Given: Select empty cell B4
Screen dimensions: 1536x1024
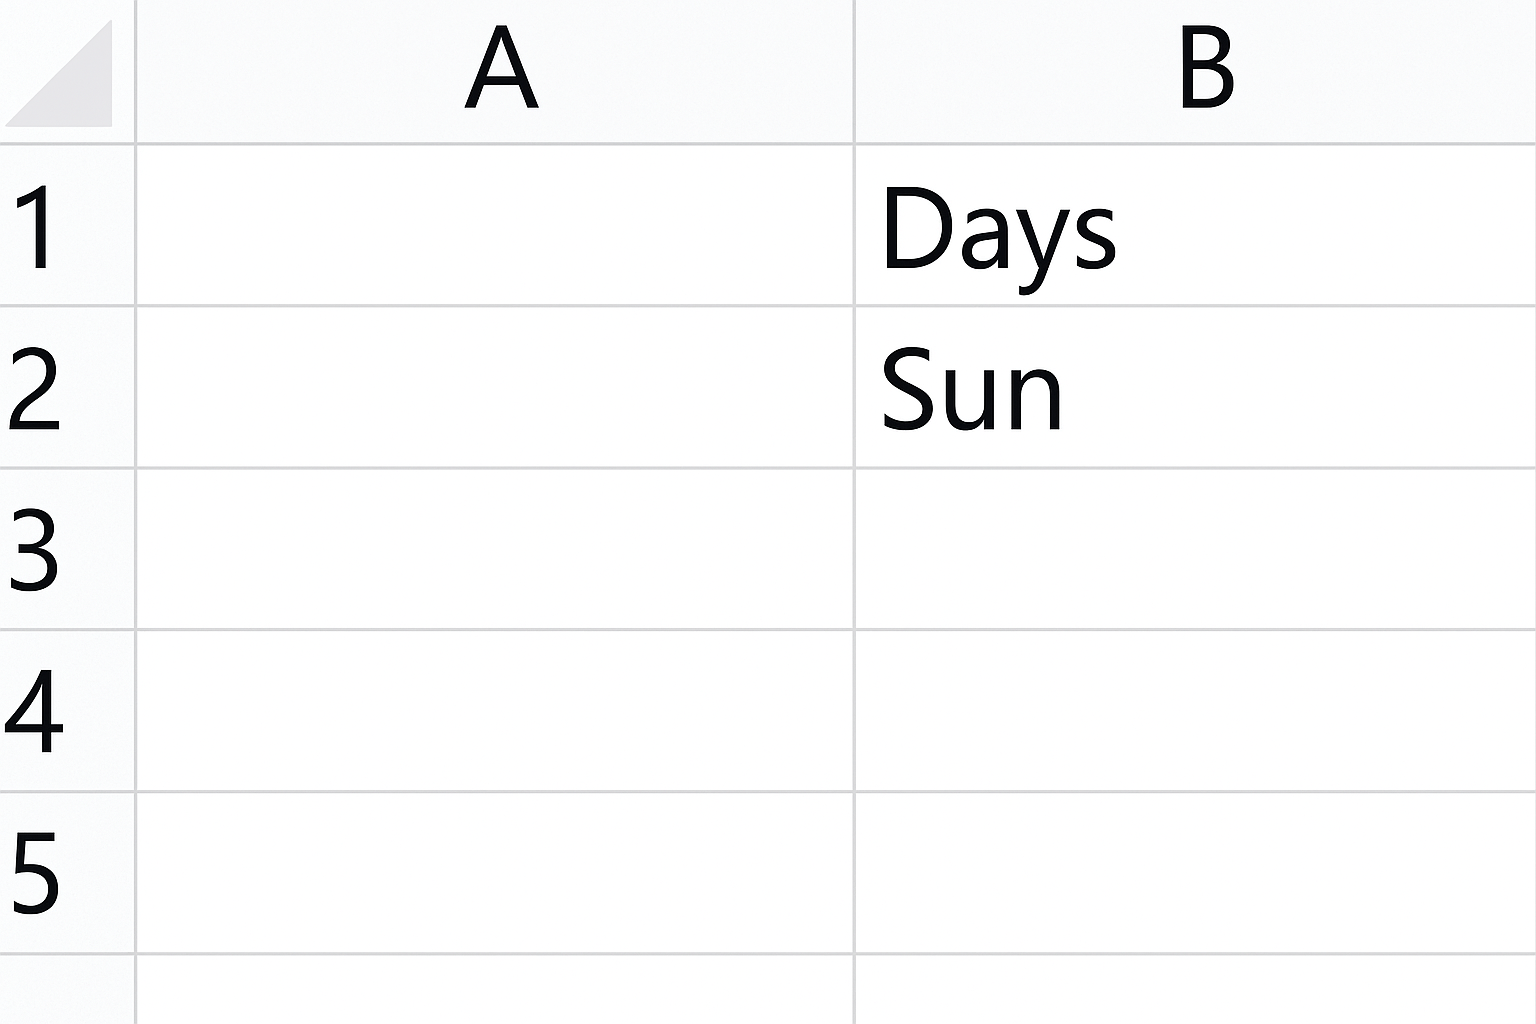Looking at the screenshot, I should [1195, 711].
